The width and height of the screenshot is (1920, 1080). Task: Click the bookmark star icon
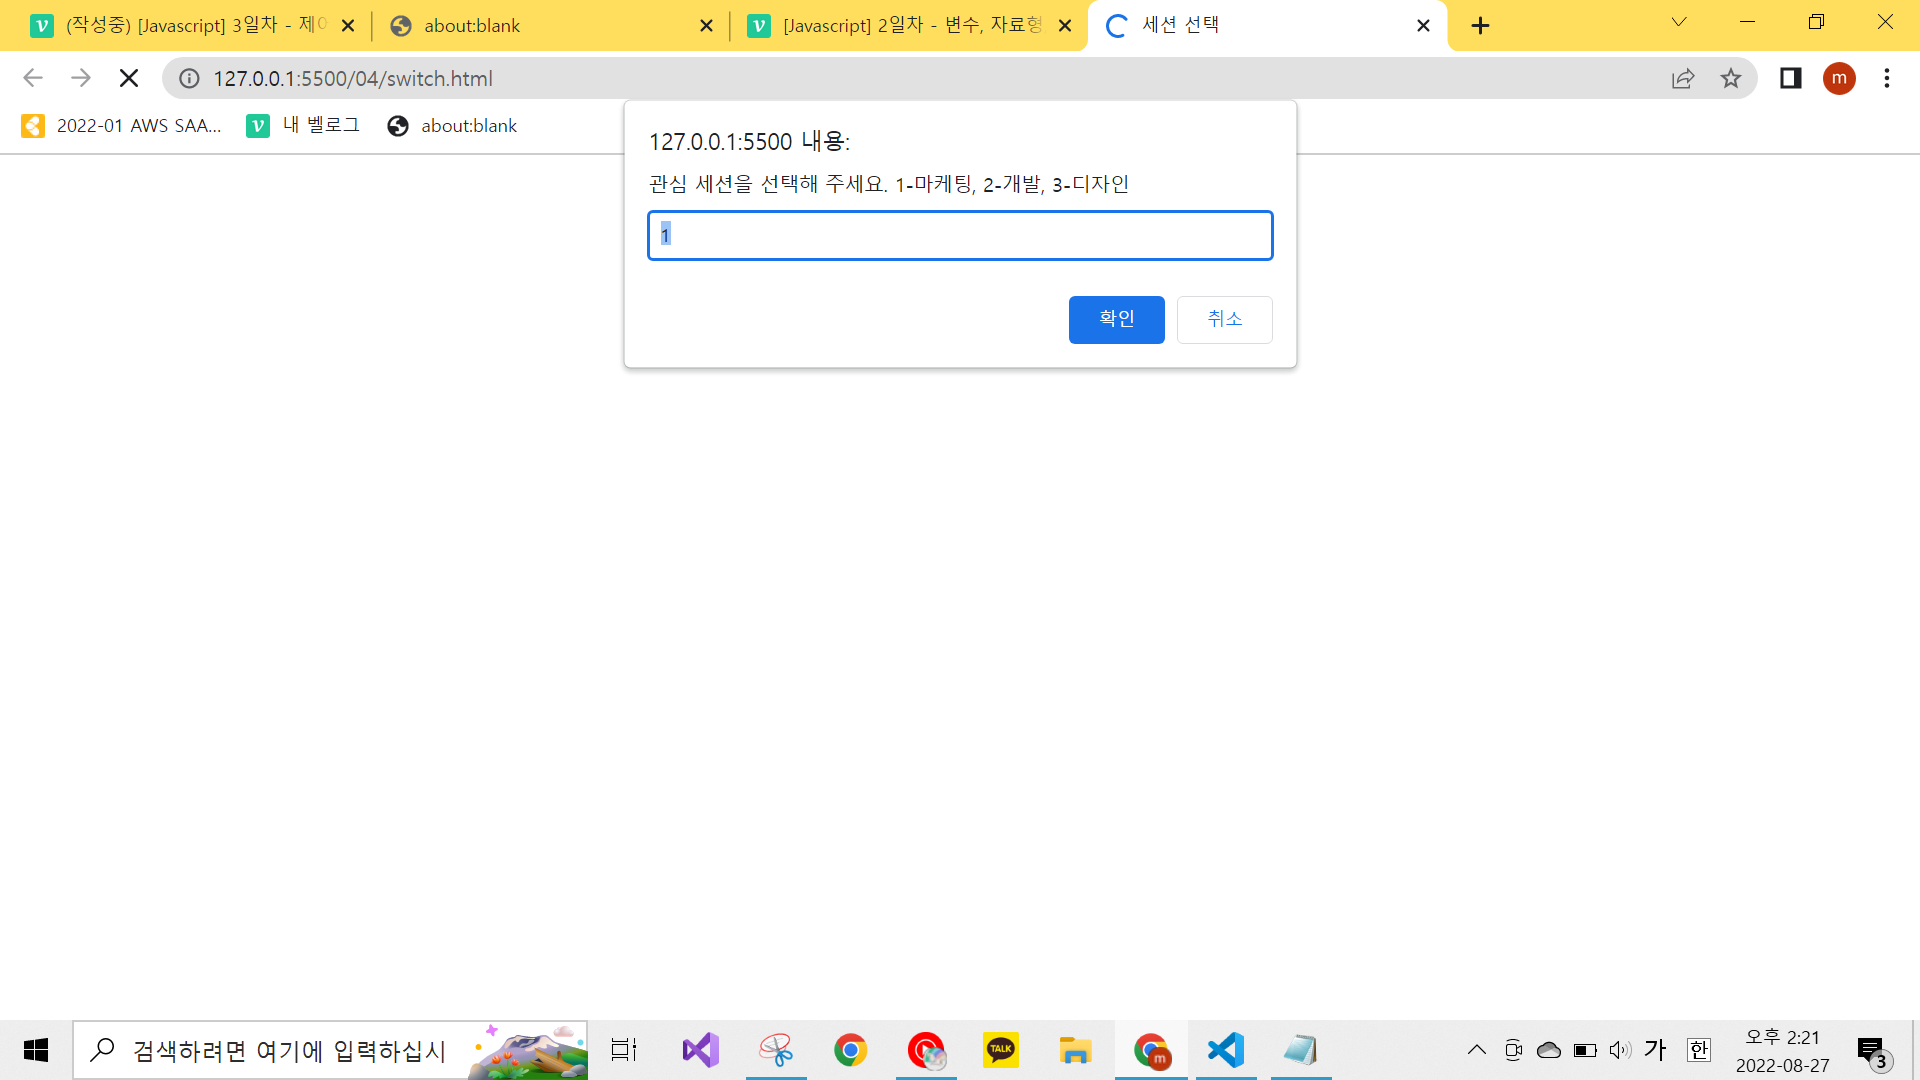pos(1731,78)
